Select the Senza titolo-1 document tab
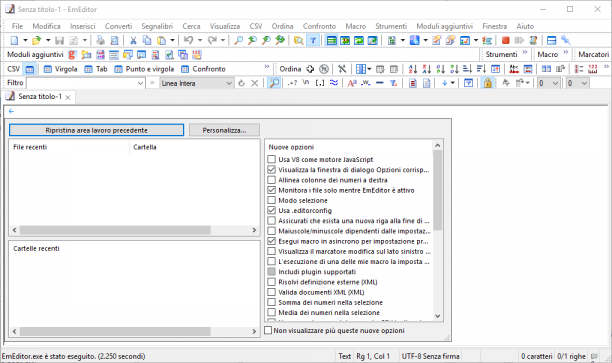This screenshot has height=363, width=612. pos(39,96)
